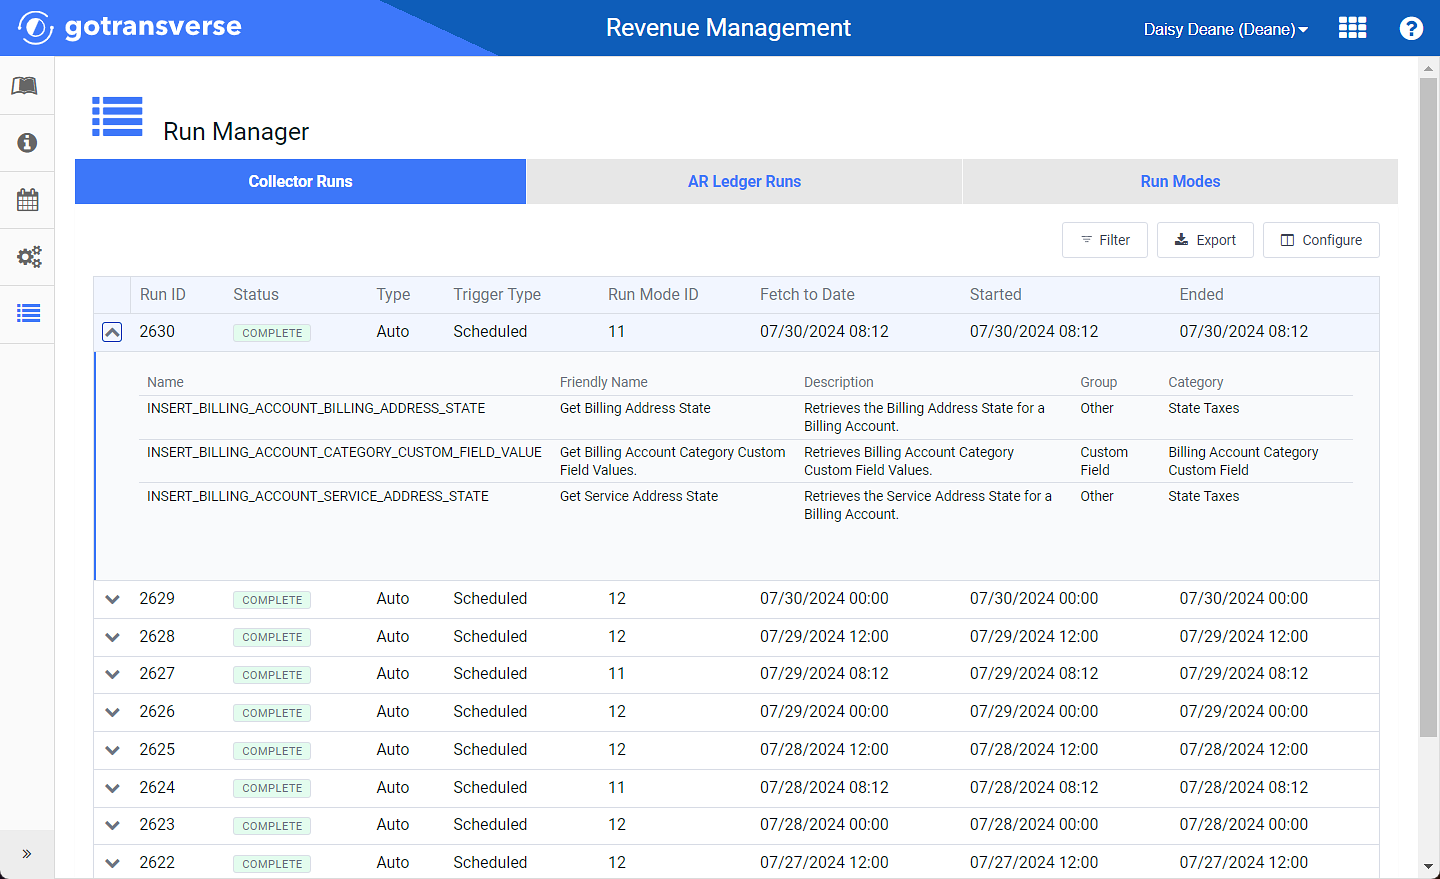
Task: Click Scheduled trigger type of run 2626
Action: click(x=490, y=711)
